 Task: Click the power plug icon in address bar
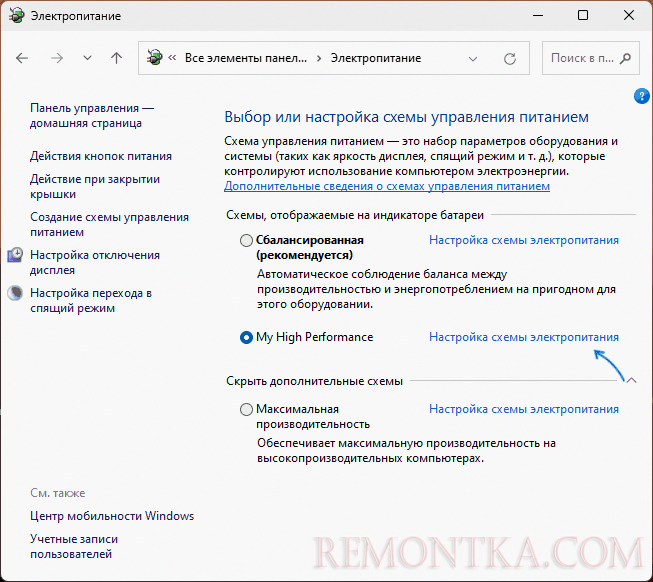point(155,57)
